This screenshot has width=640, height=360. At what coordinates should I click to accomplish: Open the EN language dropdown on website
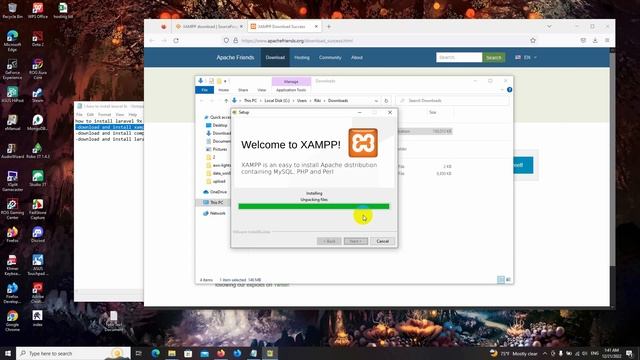point(526,58)
